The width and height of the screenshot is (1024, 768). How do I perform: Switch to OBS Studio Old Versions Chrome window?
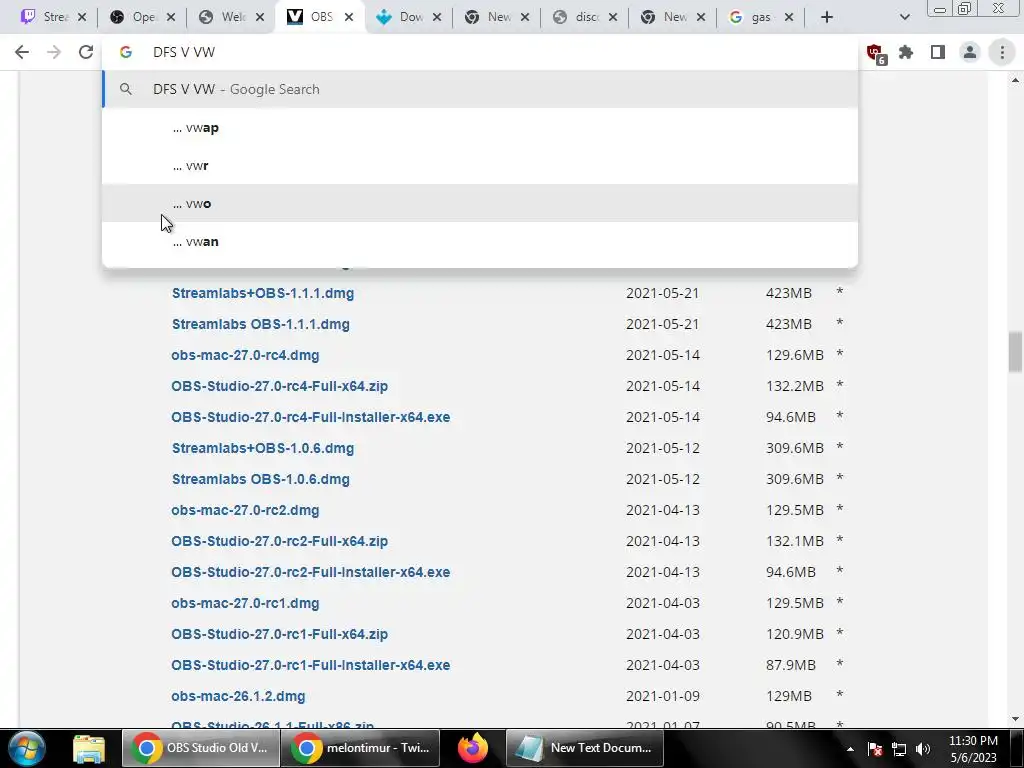[x=200, y=748]
